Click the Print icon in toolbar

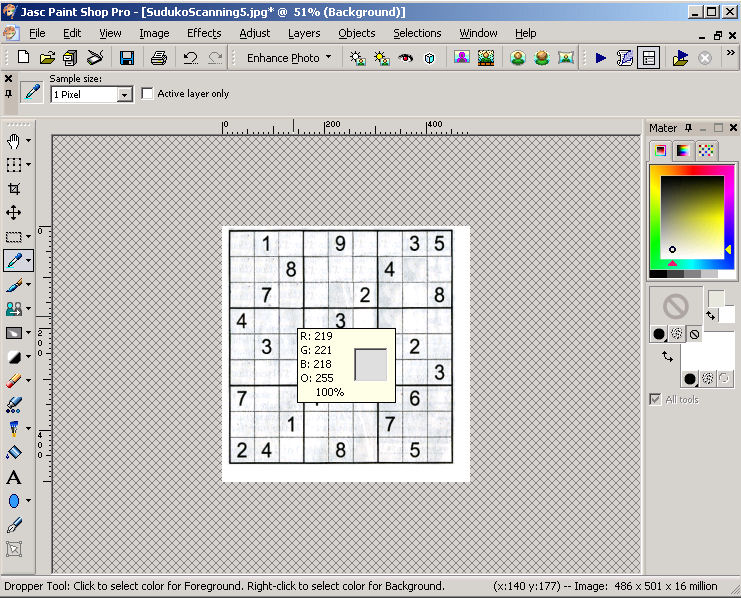tap(158, 58)
